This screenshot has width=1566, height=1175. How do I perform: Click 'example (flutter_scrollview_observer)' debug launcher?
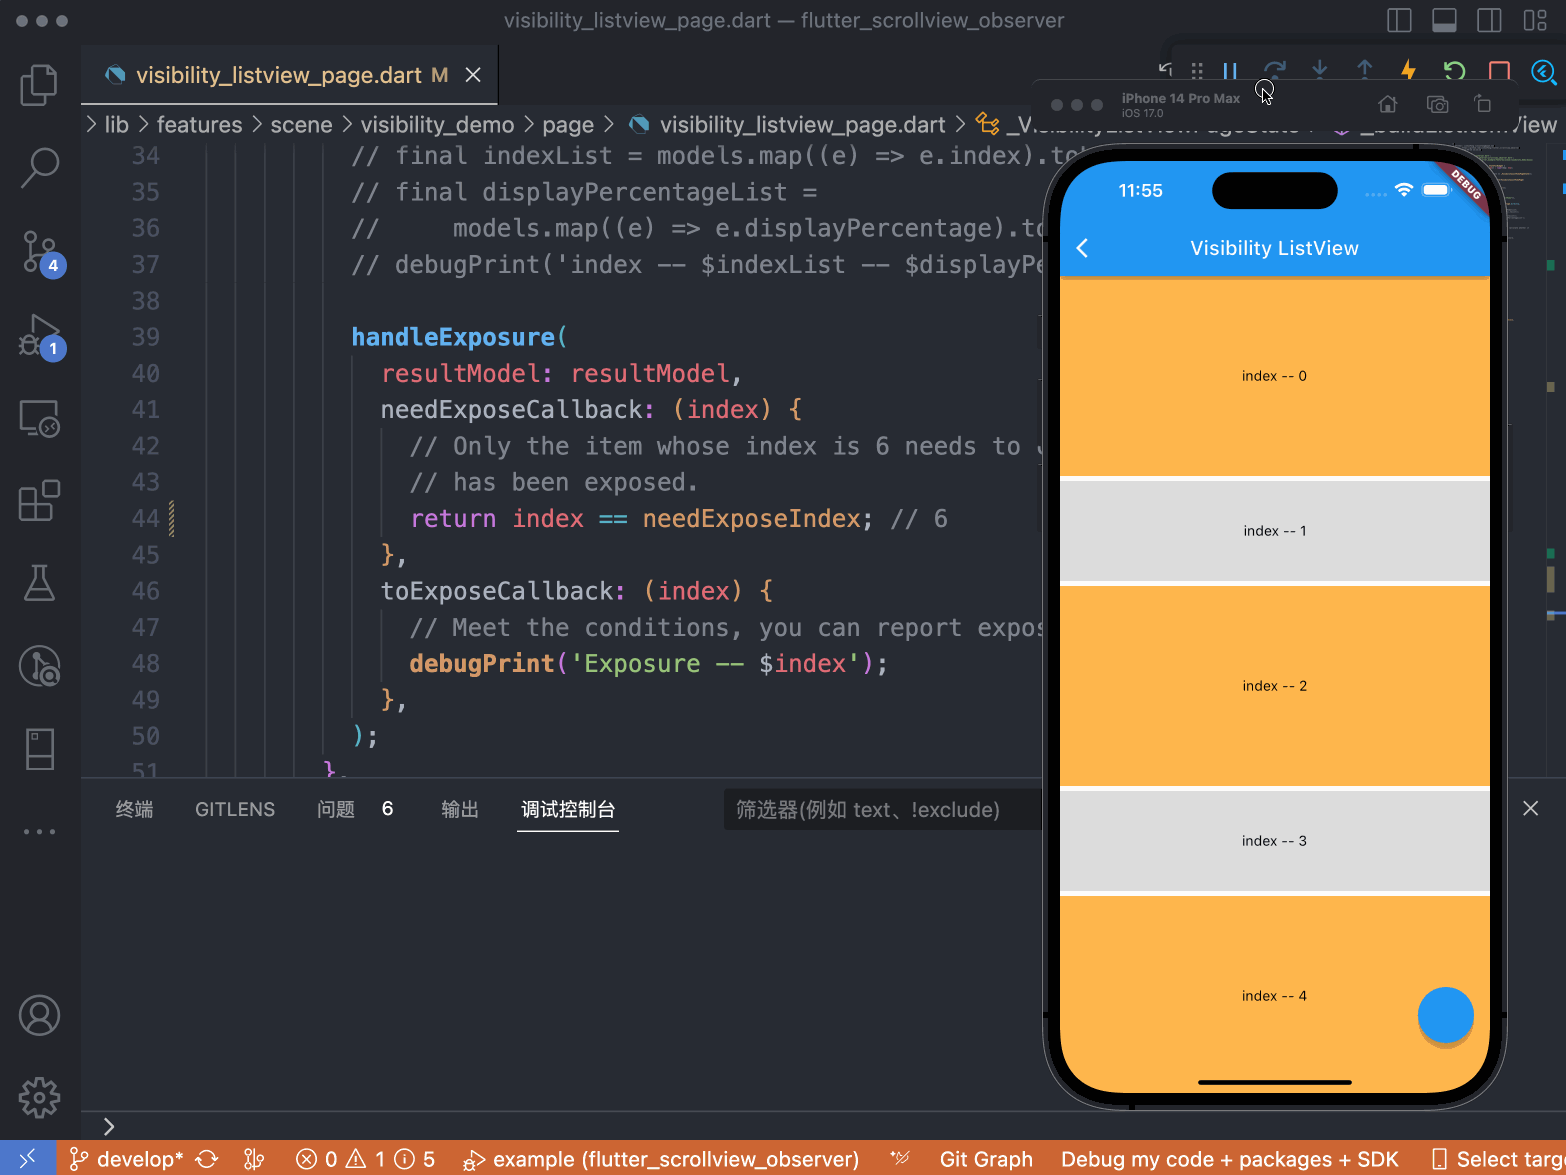(x=661, y=1159)
